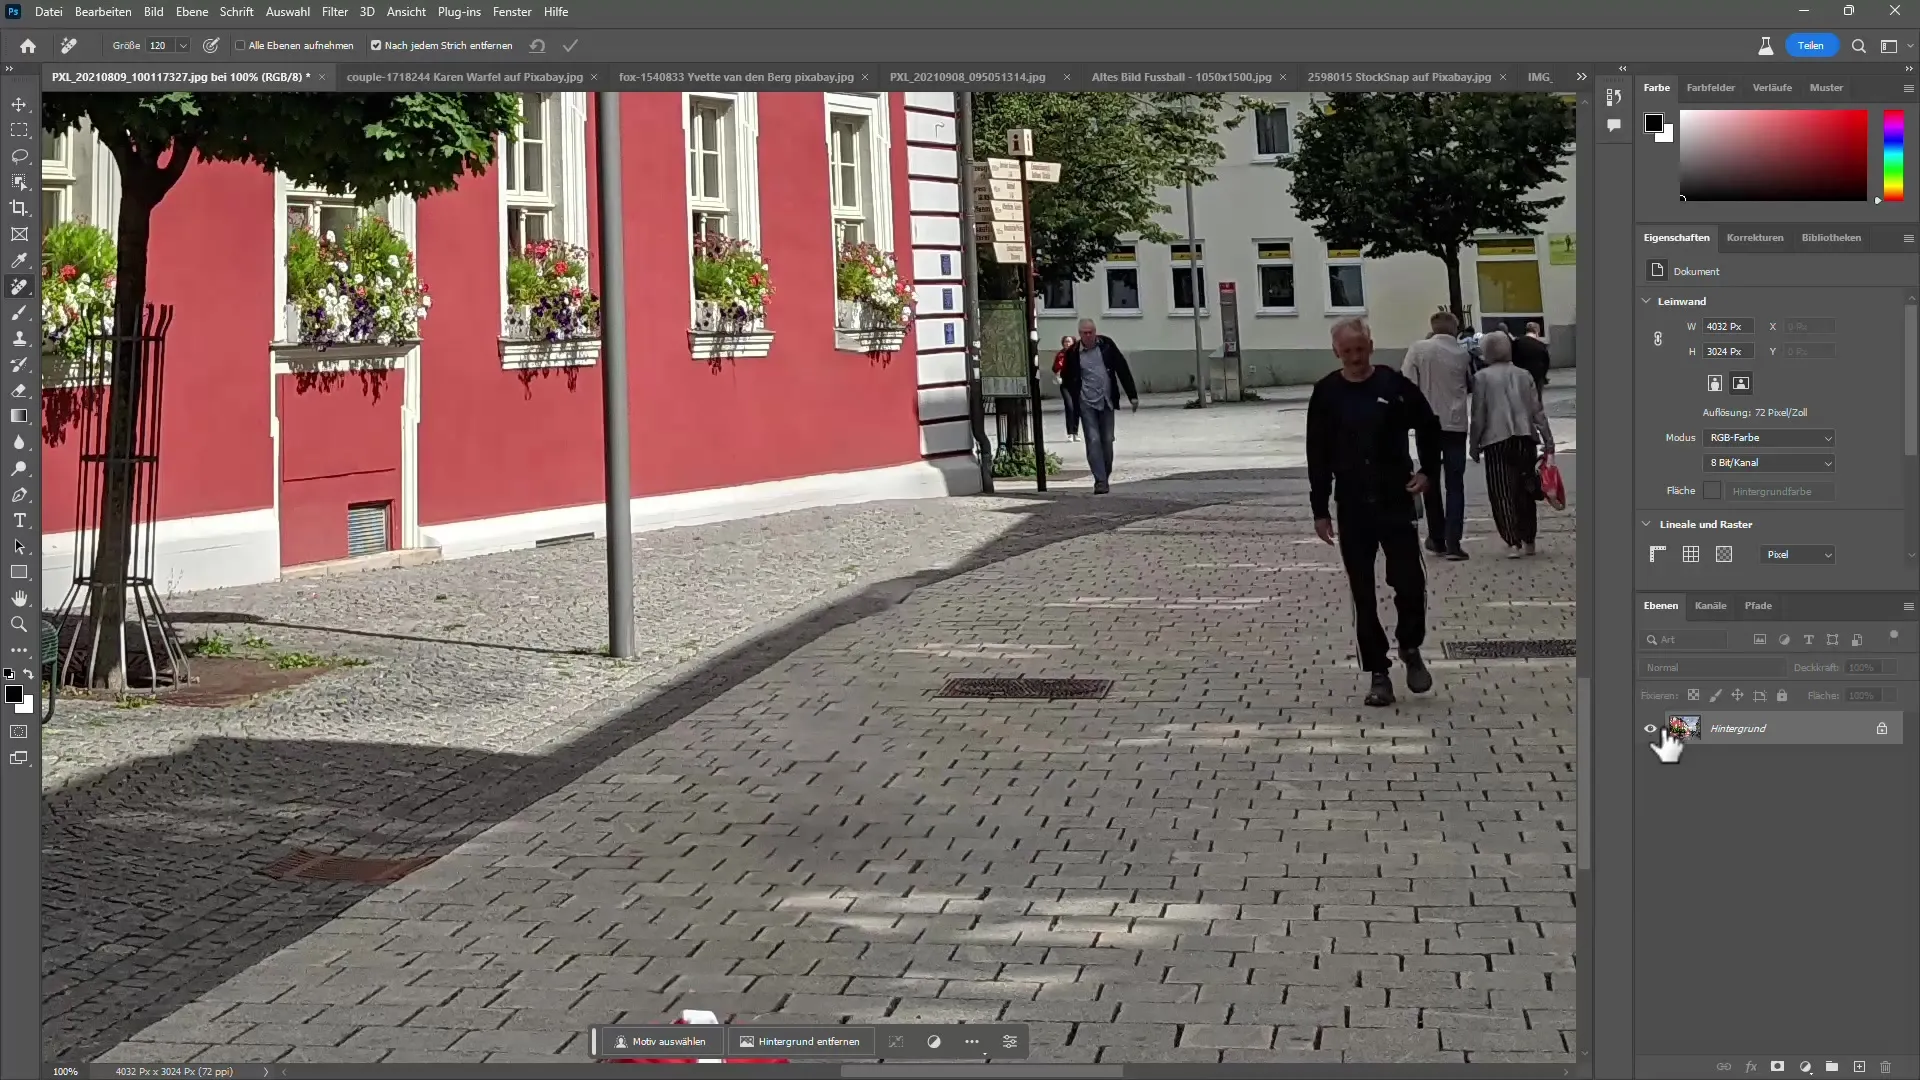1920x1080 pixels.
Task: Select the Pen tool
Action: pyautogui.click(x=20, y=497)
